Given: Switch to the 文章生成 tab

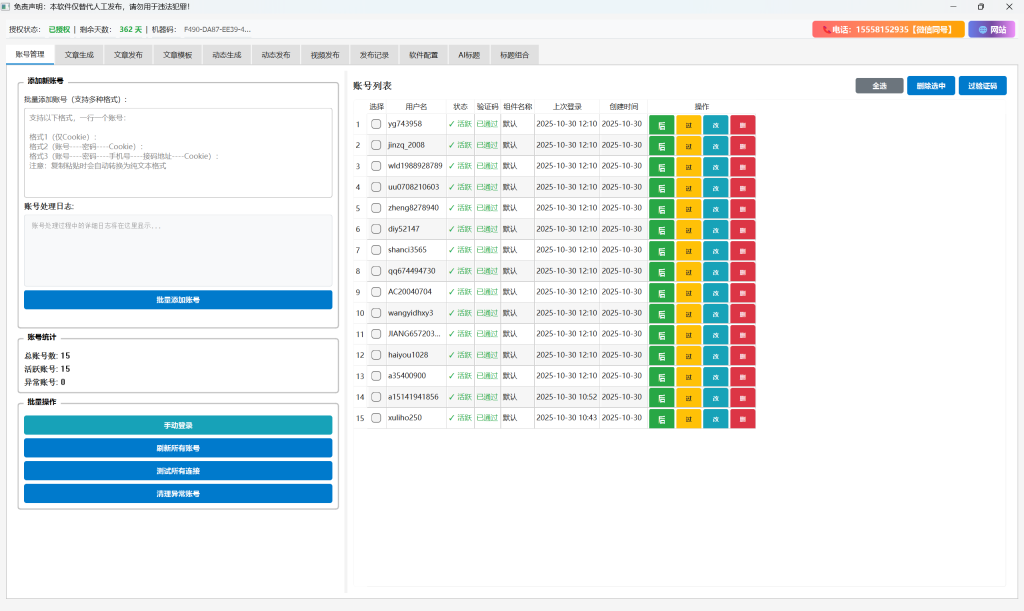Looking at the screenshot, I should click(79, 55).
